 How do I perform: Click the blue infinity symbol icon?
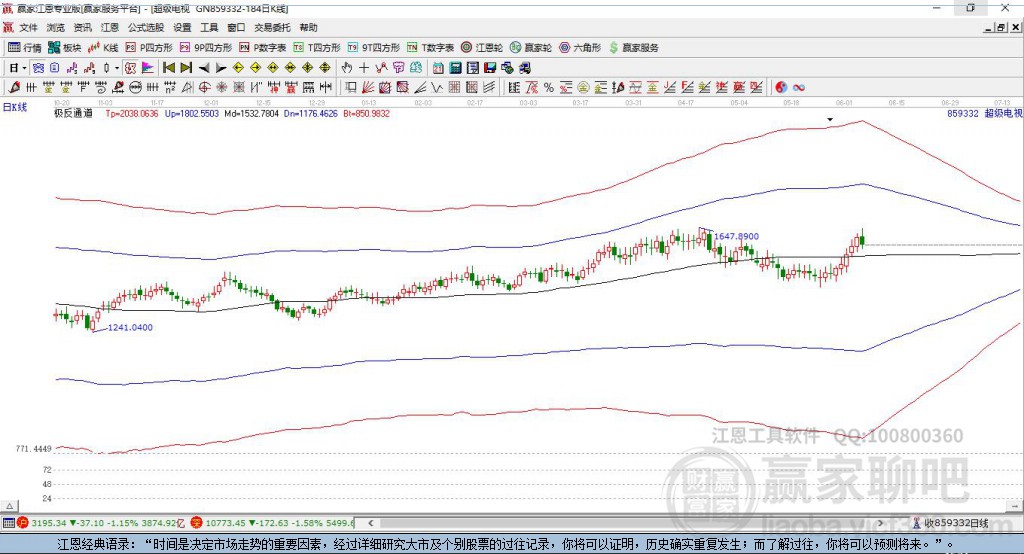click(799, 88)
